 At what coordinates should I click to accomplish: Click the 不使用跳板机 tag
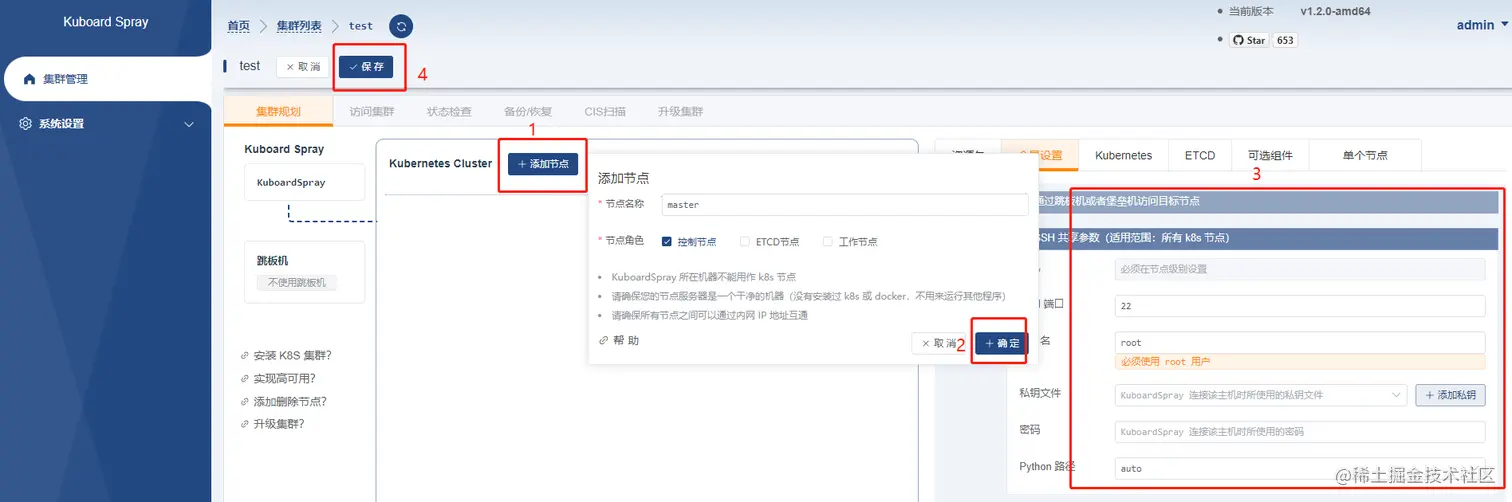click(x=297, y=283)
